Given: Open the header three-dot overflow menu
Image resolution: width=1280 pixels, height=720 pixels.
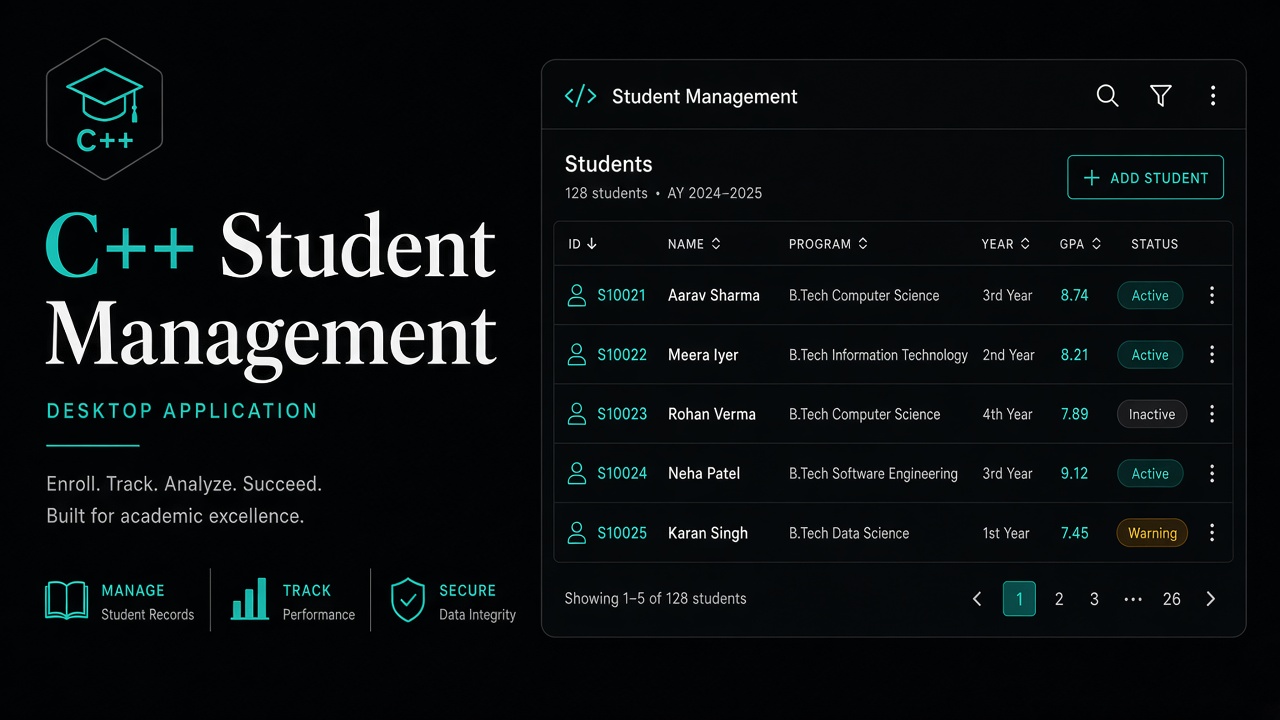Looking at the screenshot, I should [x=1213, y=96].
